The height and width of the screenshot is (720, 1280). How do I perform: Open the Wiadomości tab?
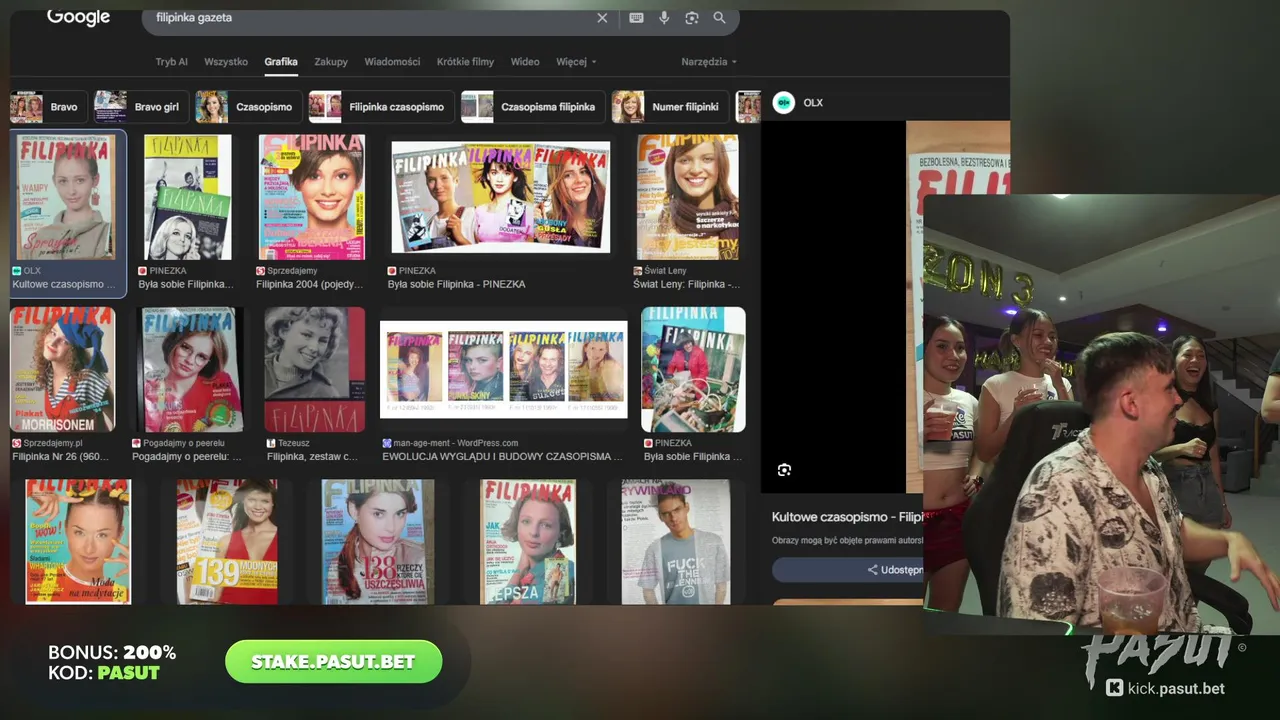click(392, 62)
